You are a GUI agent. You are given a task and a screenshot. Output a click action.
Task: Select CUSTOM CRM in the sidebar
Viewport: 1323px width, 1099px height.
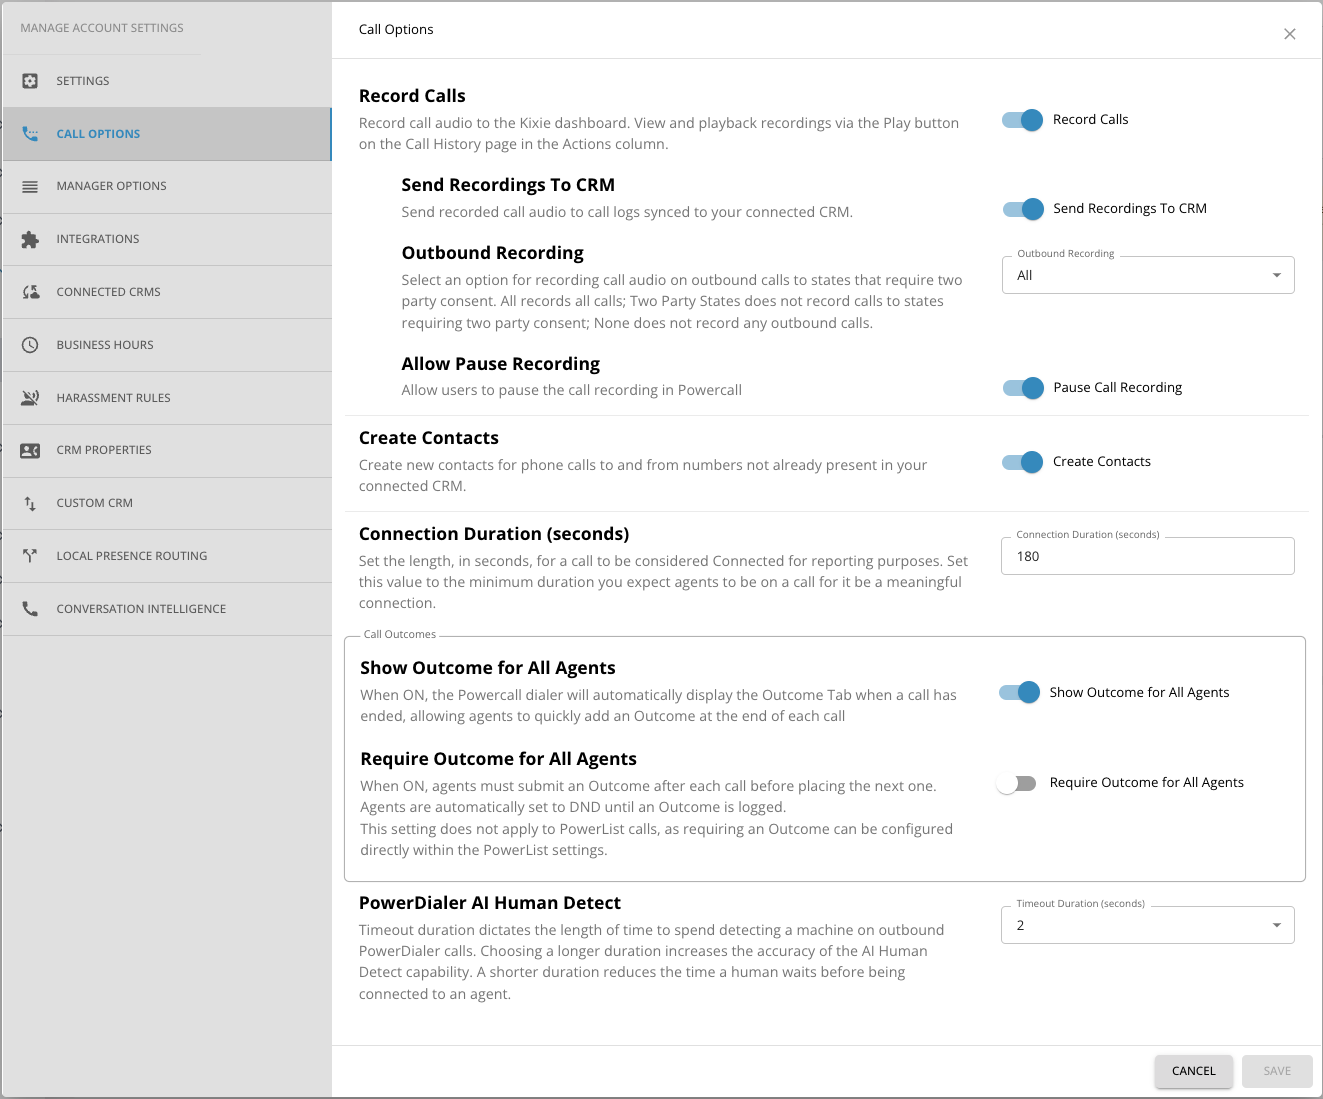(x=167, y=503)
